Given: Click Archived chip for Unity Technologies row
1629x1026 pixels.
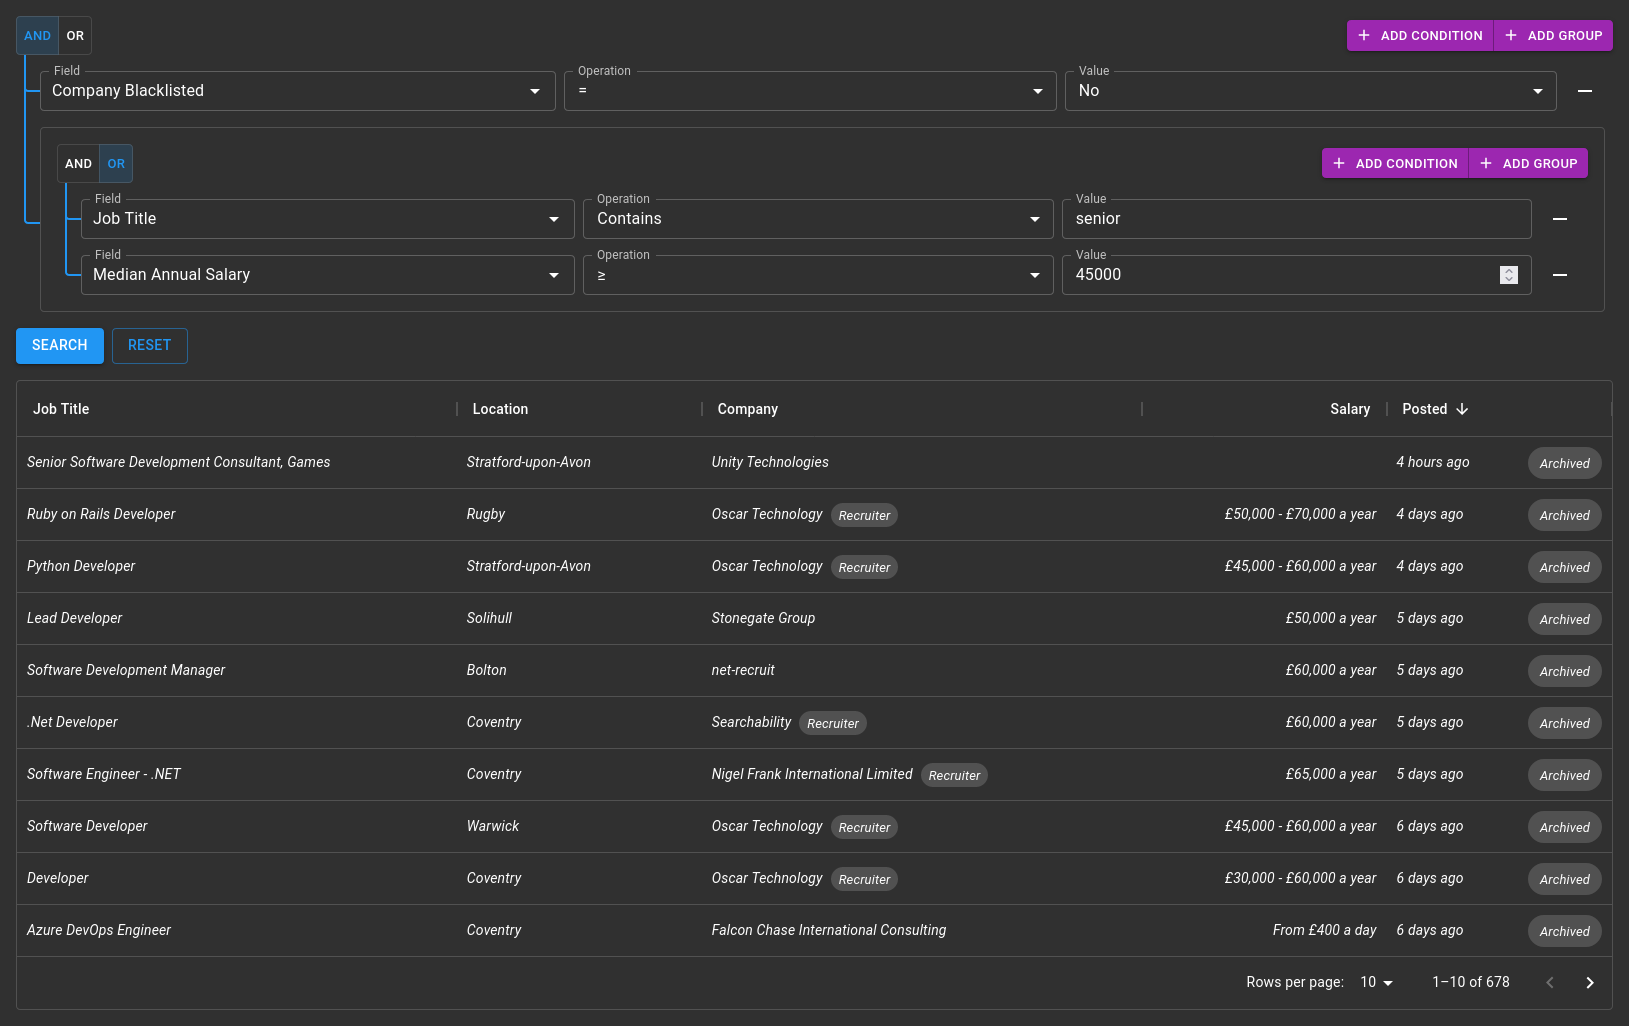Looking at the screenshot, I should coord(1564,463).
